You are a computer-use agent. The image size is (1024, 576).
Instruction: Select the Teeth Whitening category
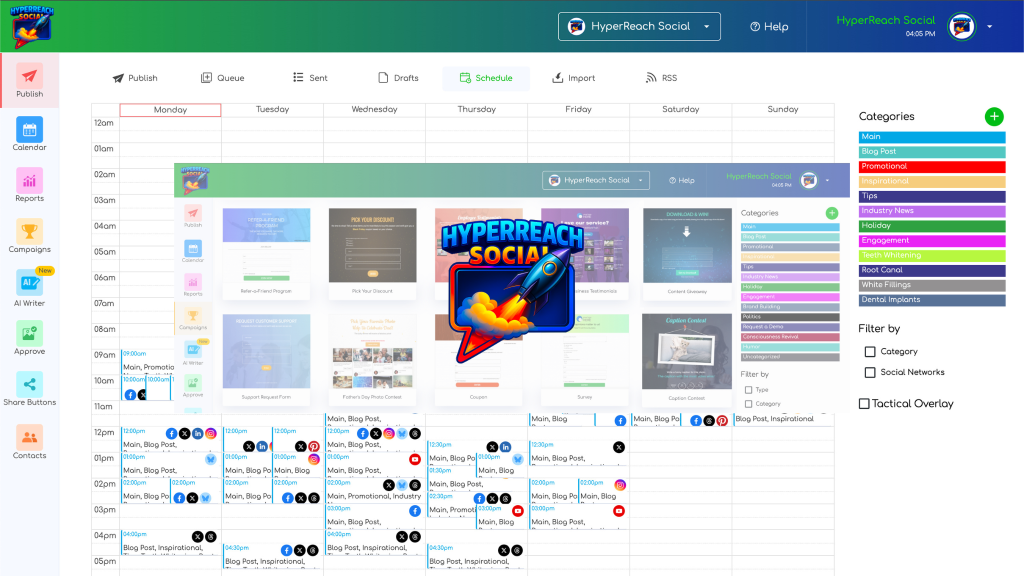[x=932, y=255]
